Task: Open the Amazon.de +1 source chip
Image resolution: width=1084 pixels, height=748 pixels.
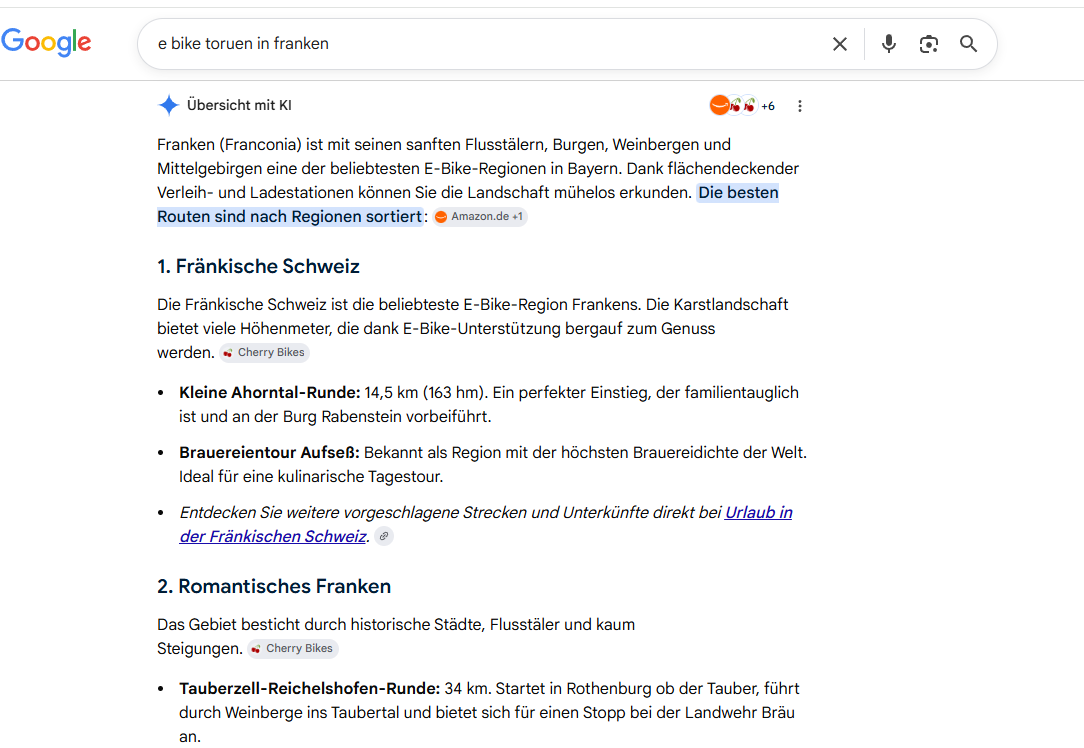Action: coord(480,216)
